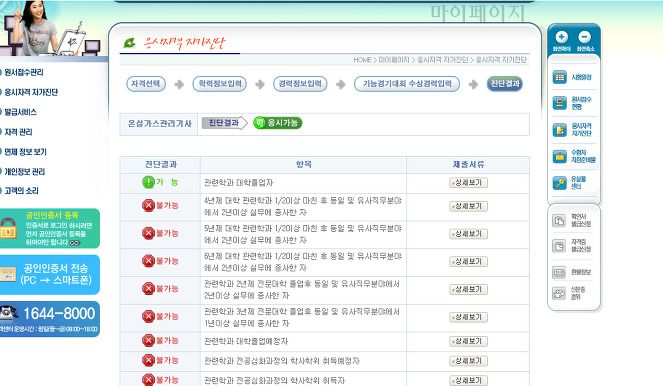Click 불가능 icon in the 5년제 대학 row
This screenshot has height=386, width=663.
click(x=148, y=233)
